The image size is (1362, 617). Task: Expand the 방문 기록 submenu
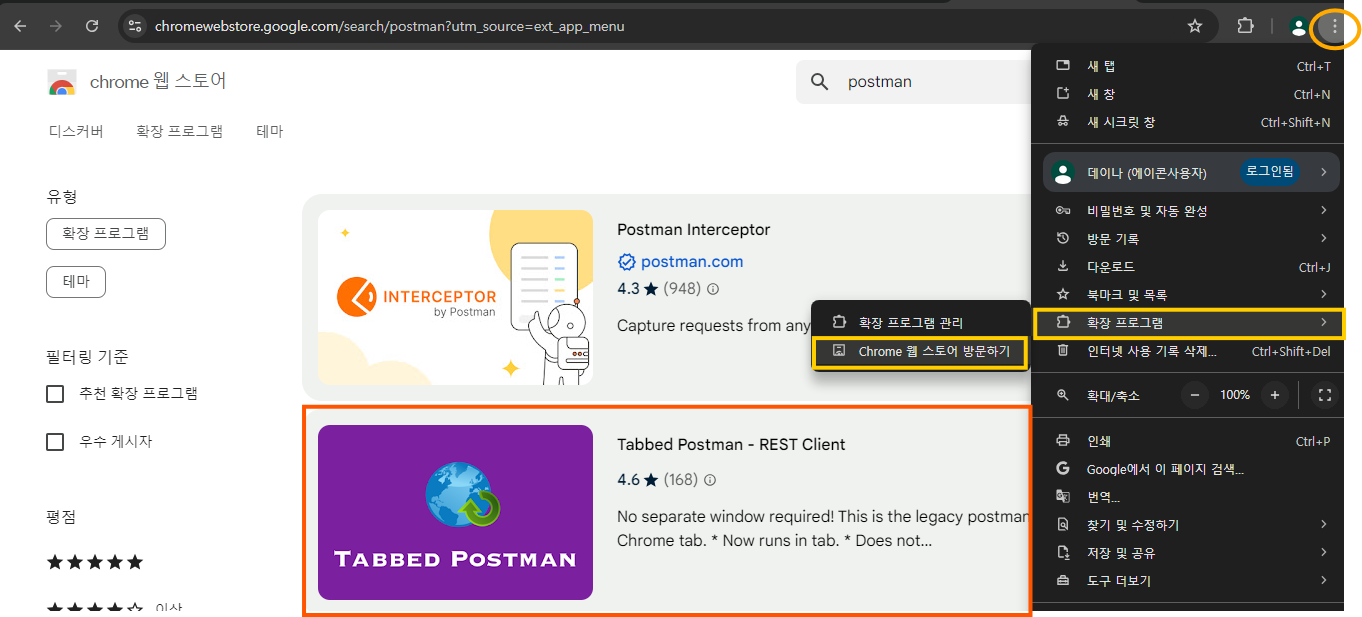point(1323,239)
